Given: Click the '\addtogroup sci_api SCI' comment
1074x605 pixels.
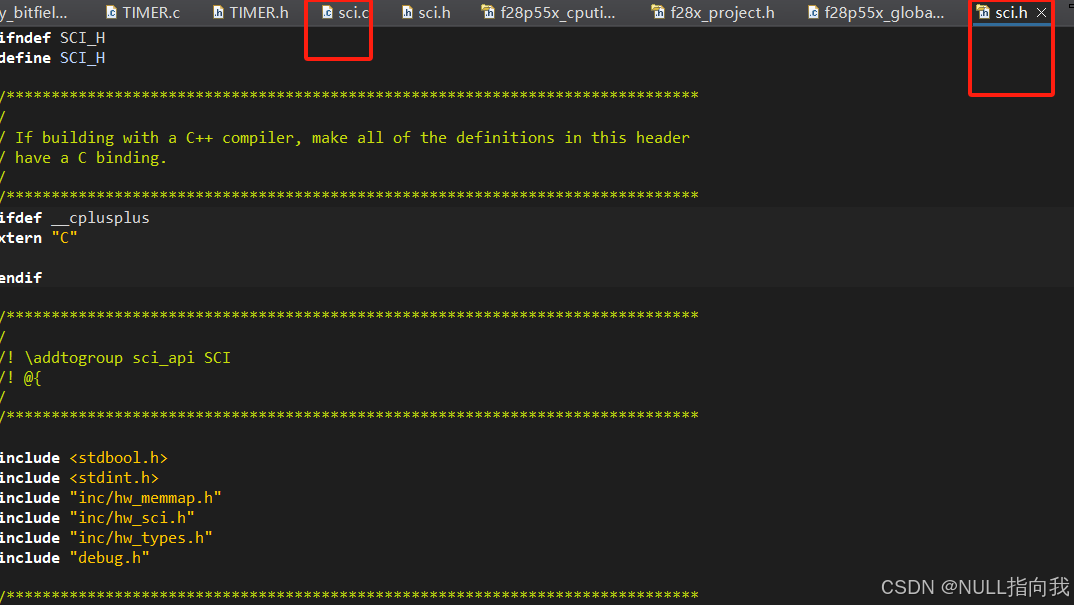Looking at the screenshot, I should pyautogui.click(x=115, y=358).
